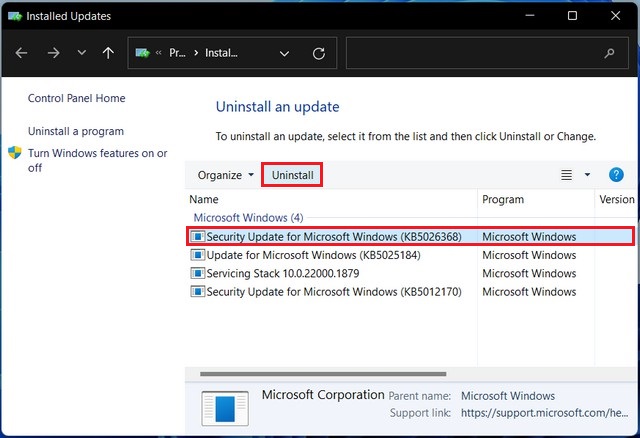Click the 'Microsoft Windows' parent name value
The image size is (640, 438).
[x=508, y=396]
